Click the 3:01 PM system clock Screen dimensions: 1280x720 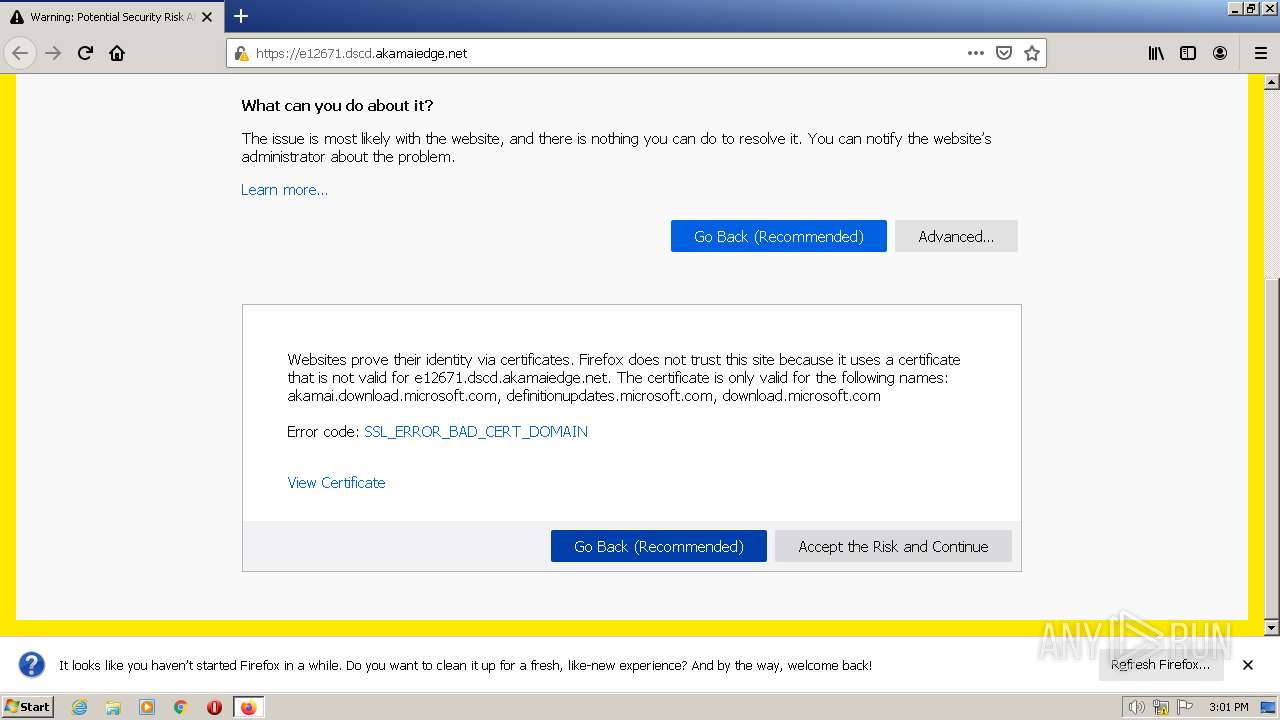pos(1228,707)
